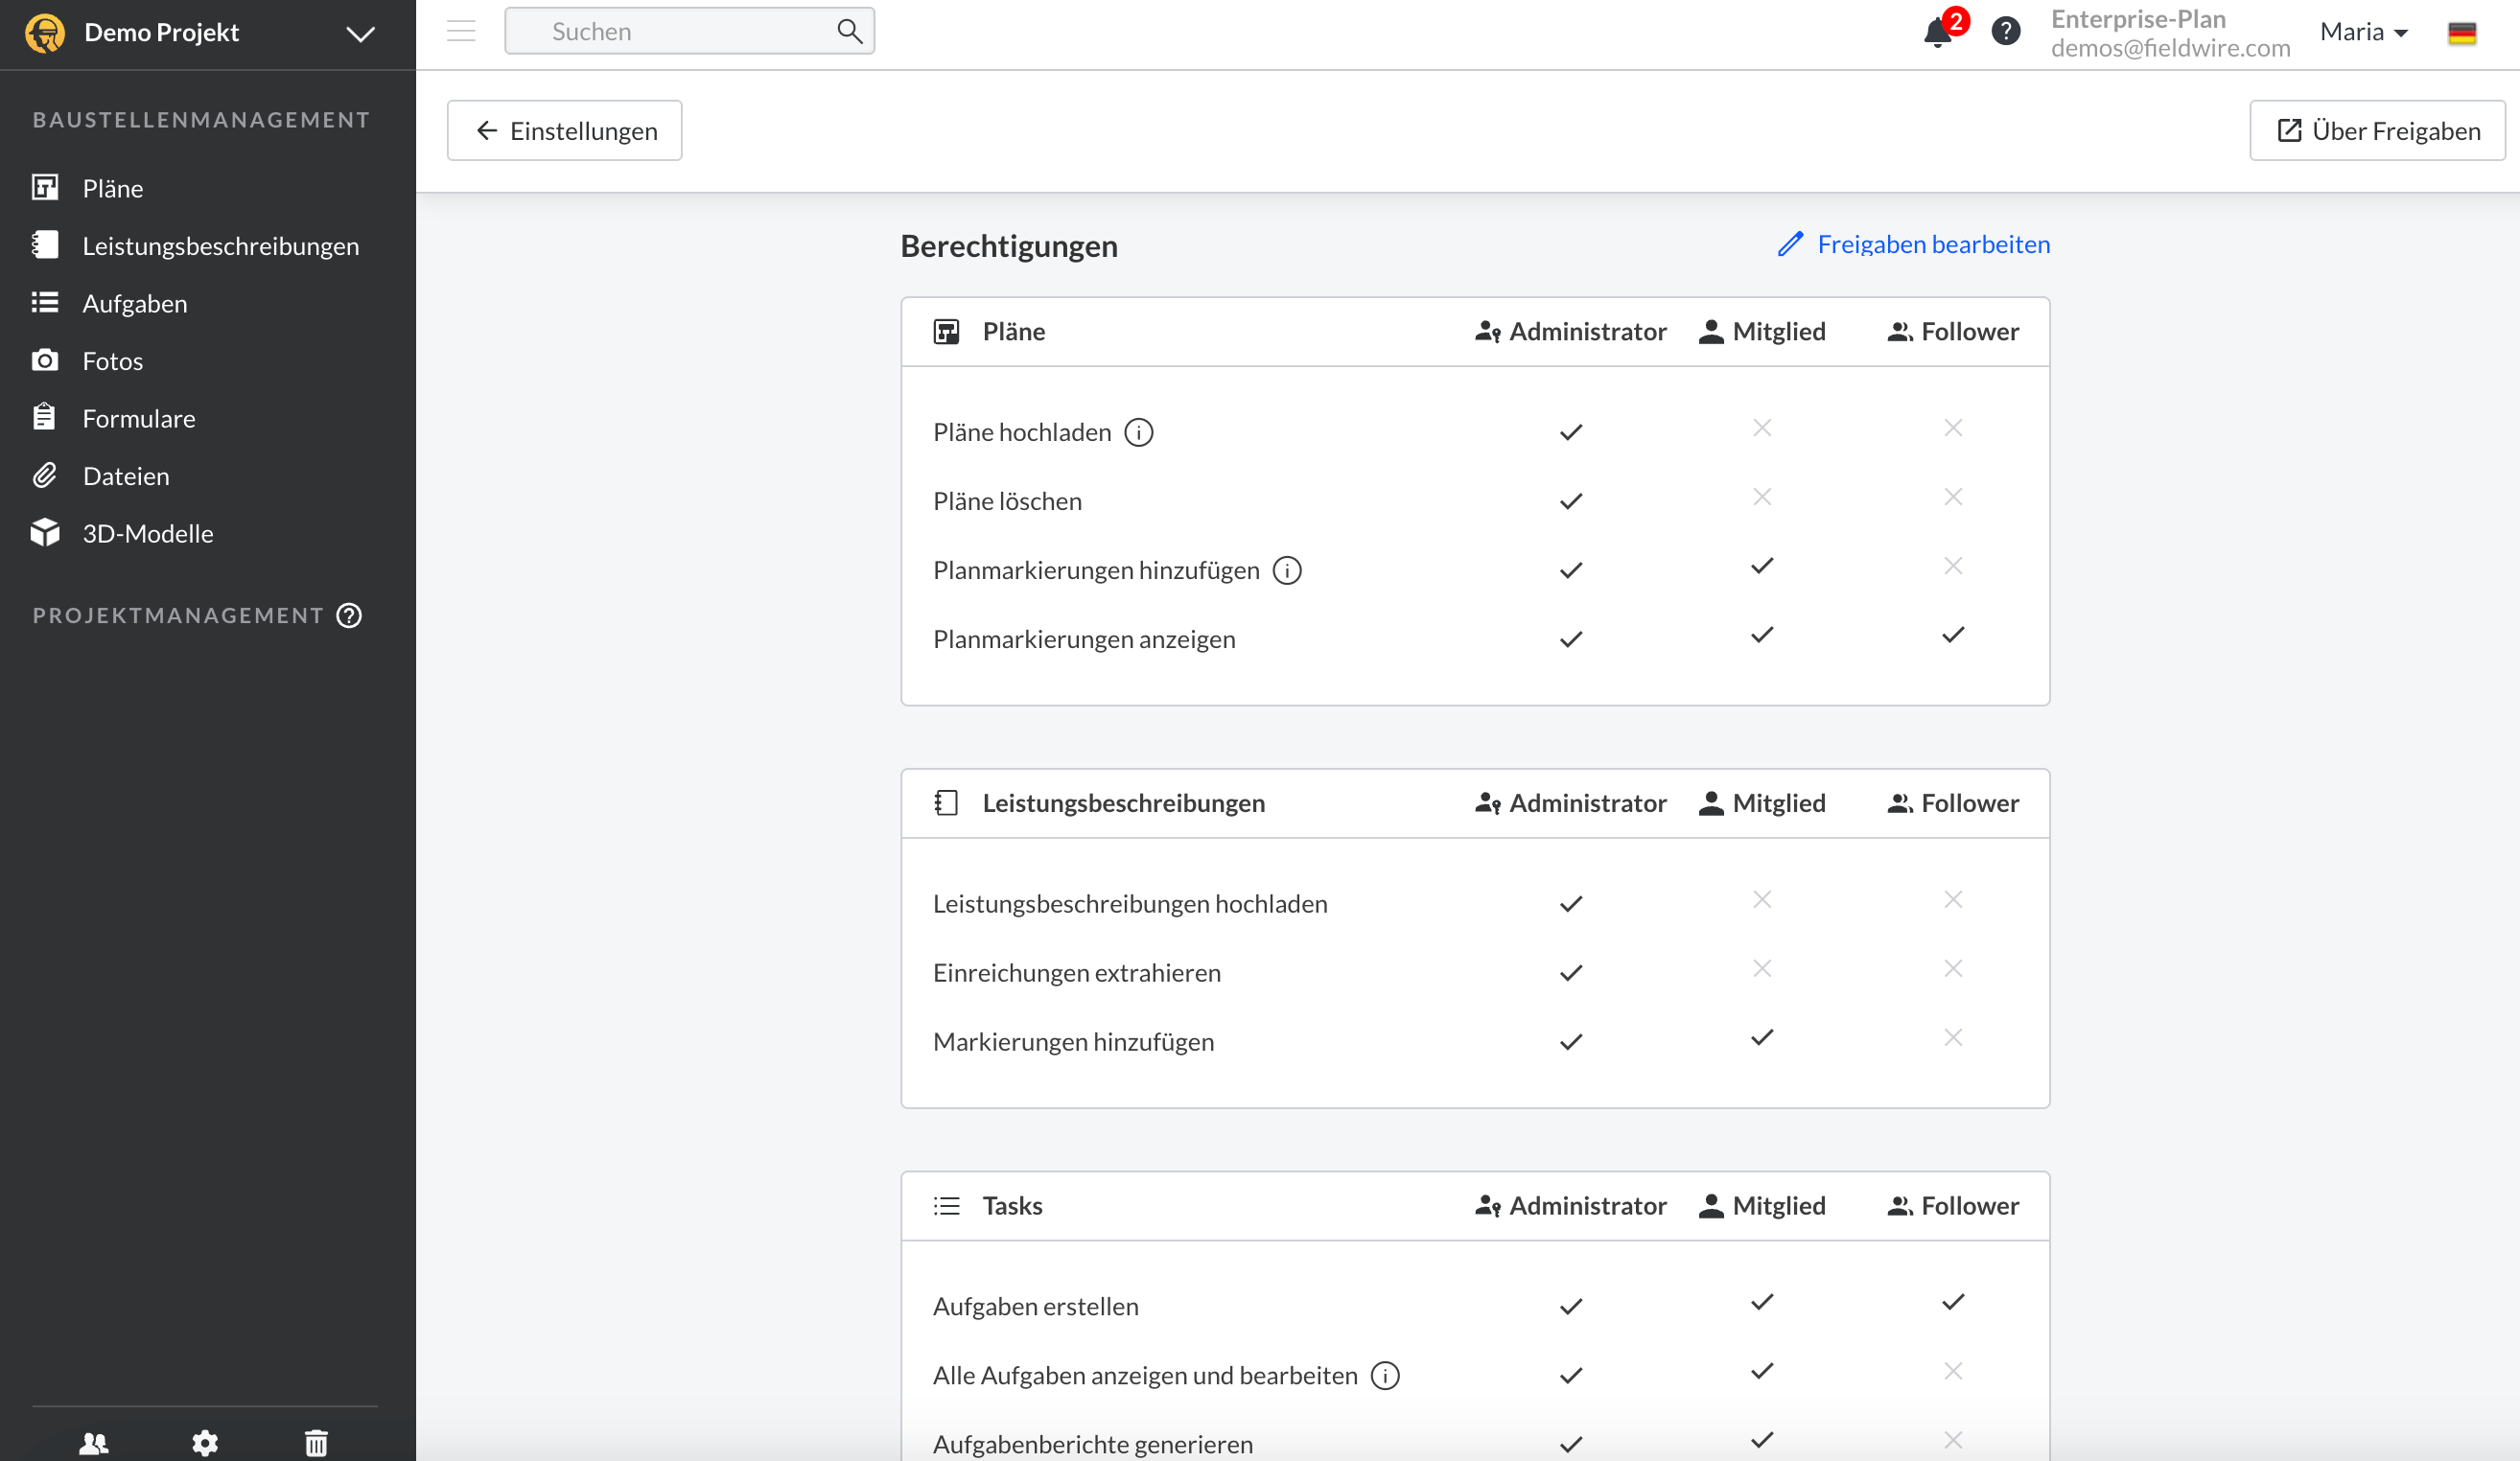The image size is (2520, 1461).
Task: Click info icon next to Pläne hochladen
Action: tap(1139, 432)
